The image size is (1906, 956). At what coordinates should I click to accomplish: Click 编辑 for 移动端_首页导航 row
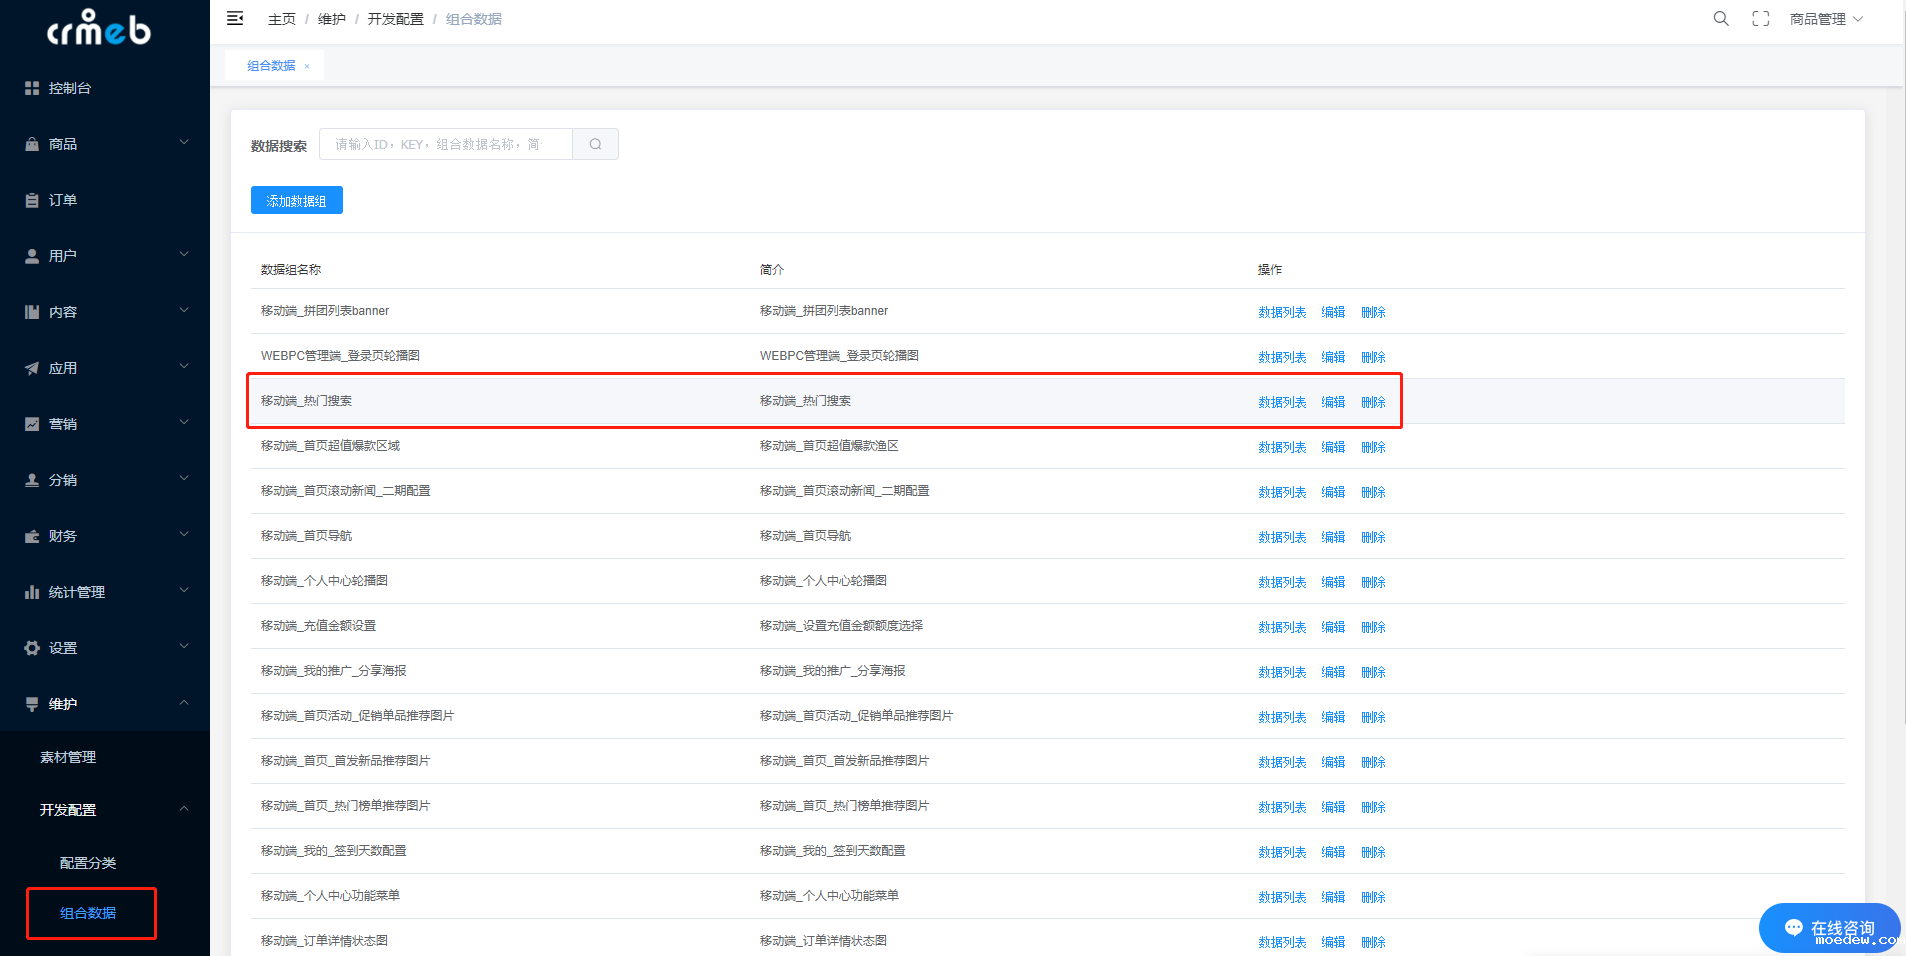coord(1332,537)
